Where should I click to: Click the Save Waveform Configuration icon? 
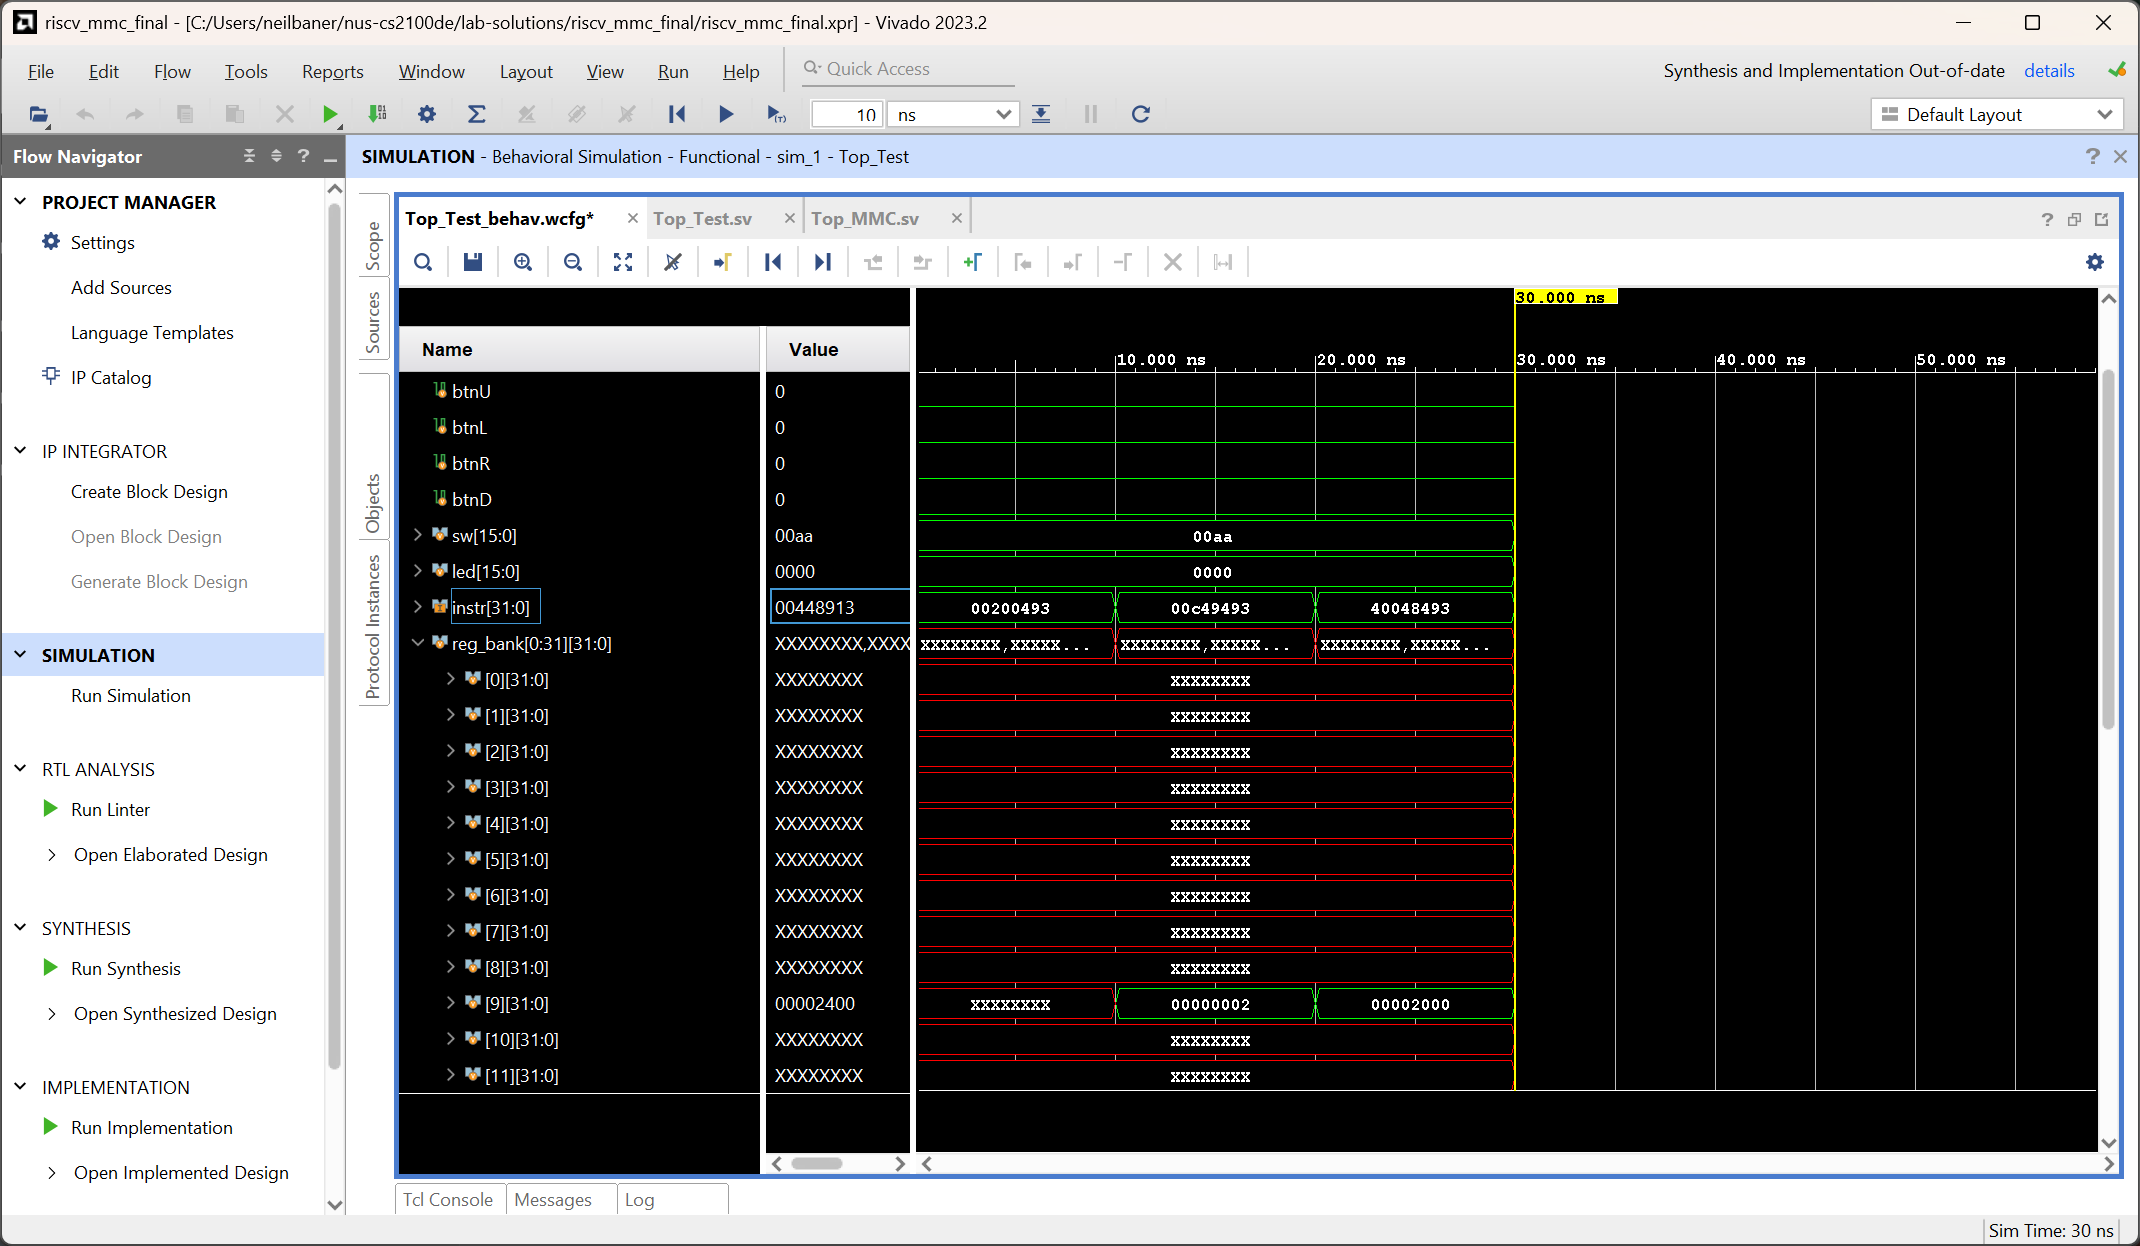coord(473,262)
